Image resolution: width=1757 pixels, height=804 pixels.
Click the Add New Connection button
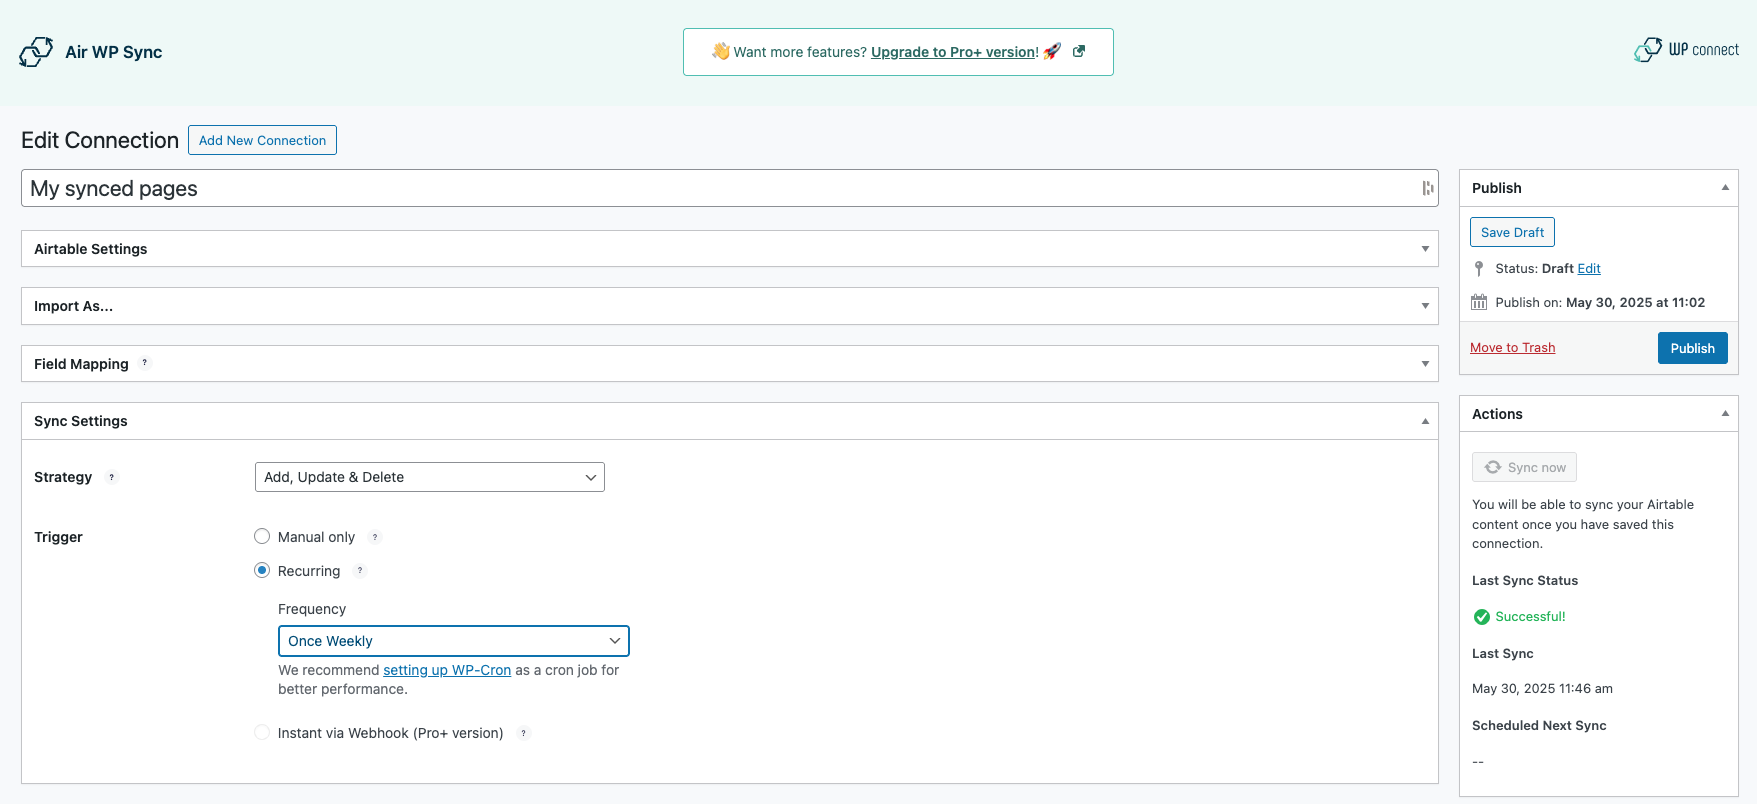coord(262,140)
